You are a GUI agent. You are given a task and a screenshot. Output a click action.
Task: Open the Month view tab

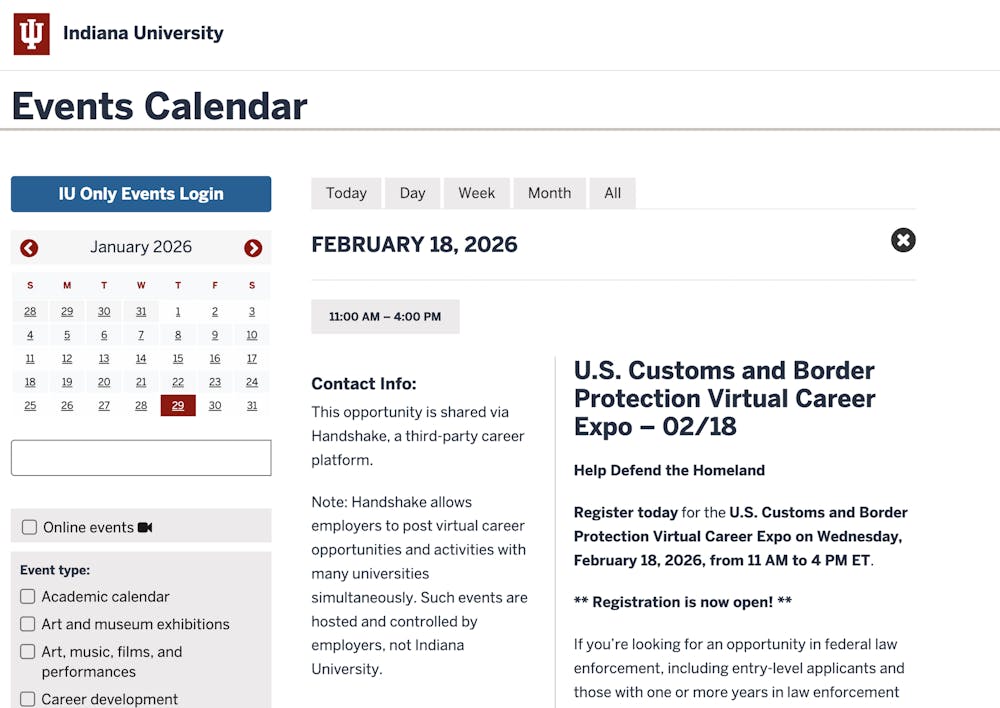pos(549,193)
